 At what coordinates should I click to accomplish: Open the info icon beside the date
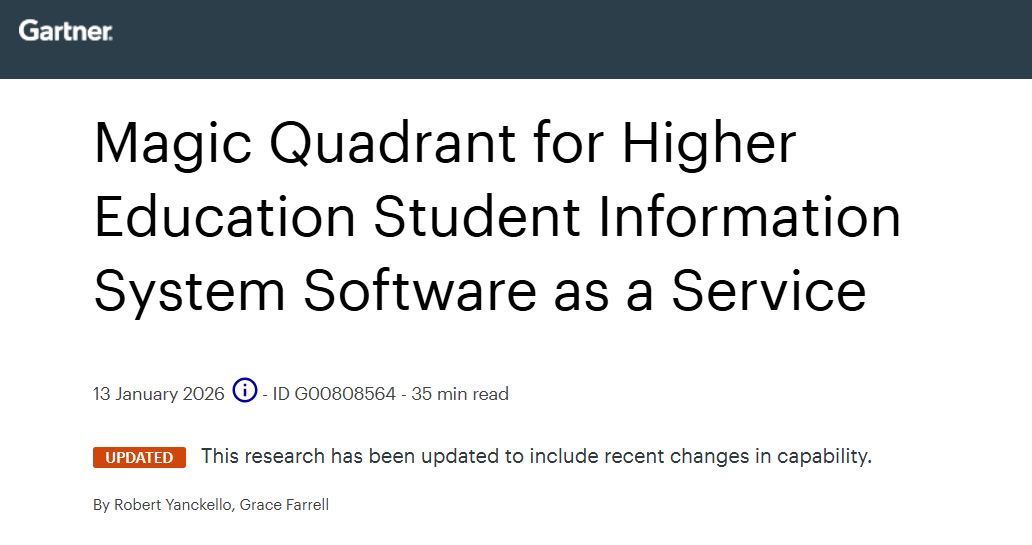tap(245, 391)
